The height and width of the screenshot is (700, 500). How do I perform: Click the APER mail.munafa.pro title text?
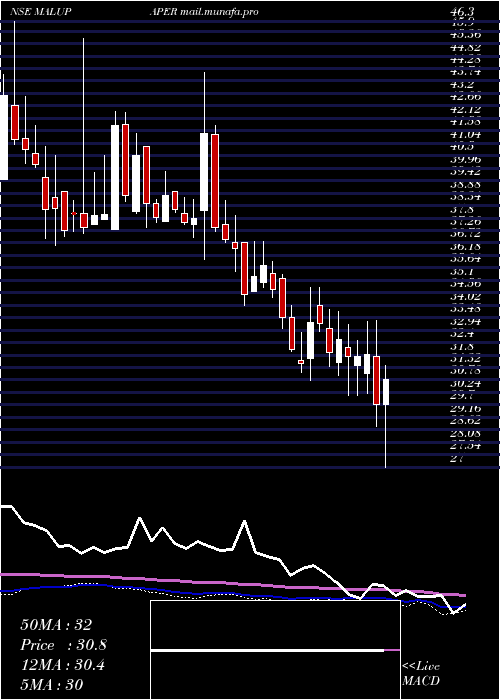click(x=204, y=12)
